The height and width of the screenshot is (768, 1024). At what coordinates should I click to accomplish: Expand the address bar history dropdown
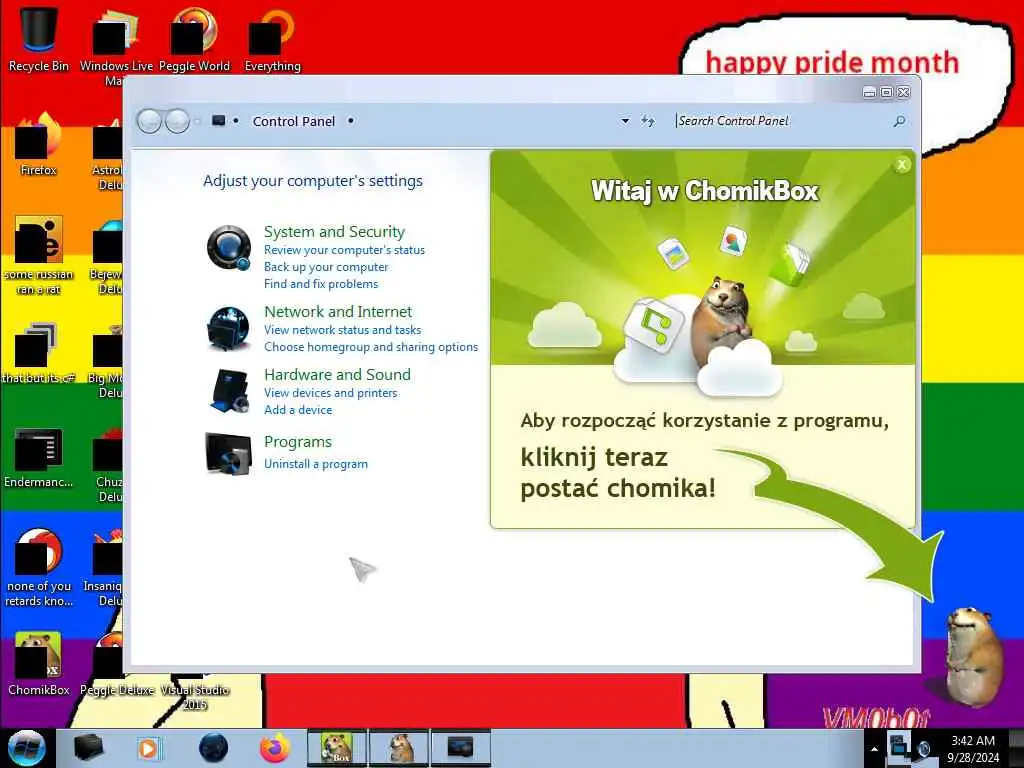[625, 121]
